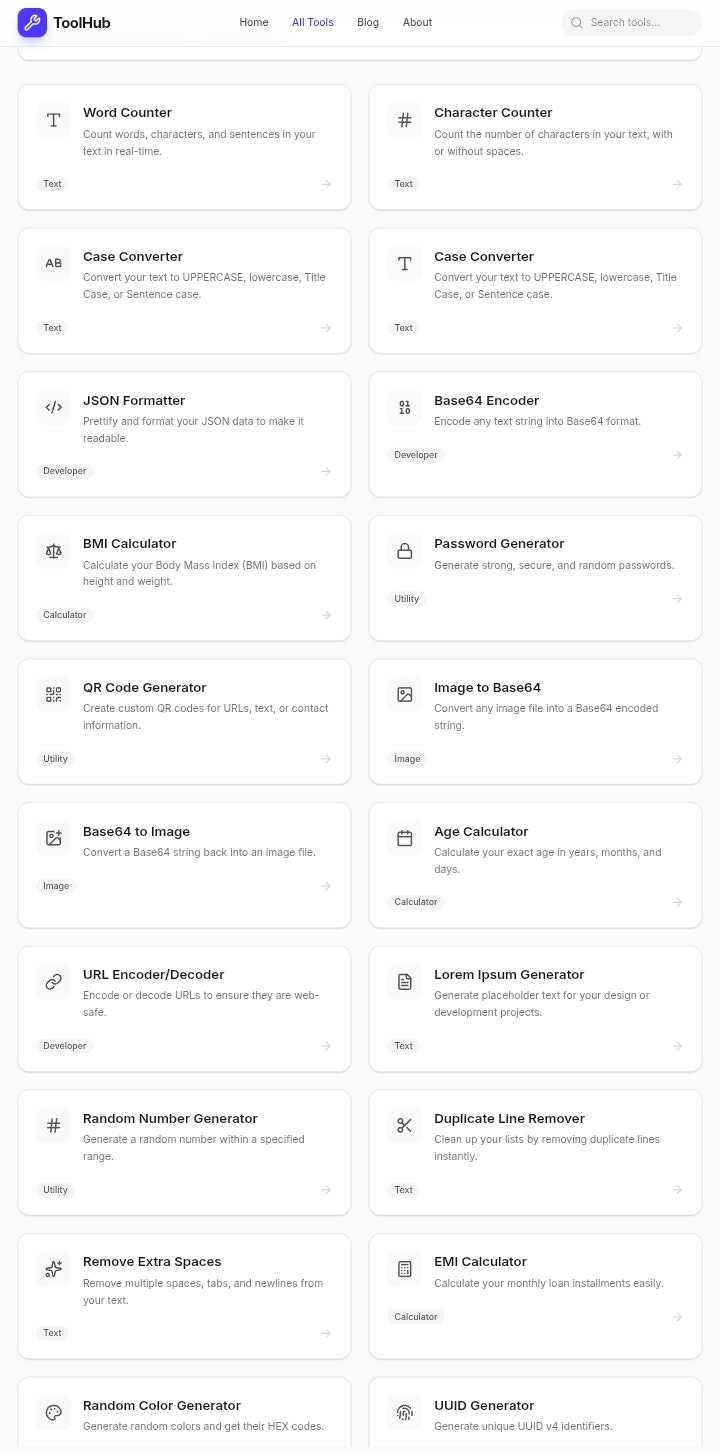Screen dimensions: 720x1455
Task: Click the Password Generator lock icon
Action: (x=404, y=551)
